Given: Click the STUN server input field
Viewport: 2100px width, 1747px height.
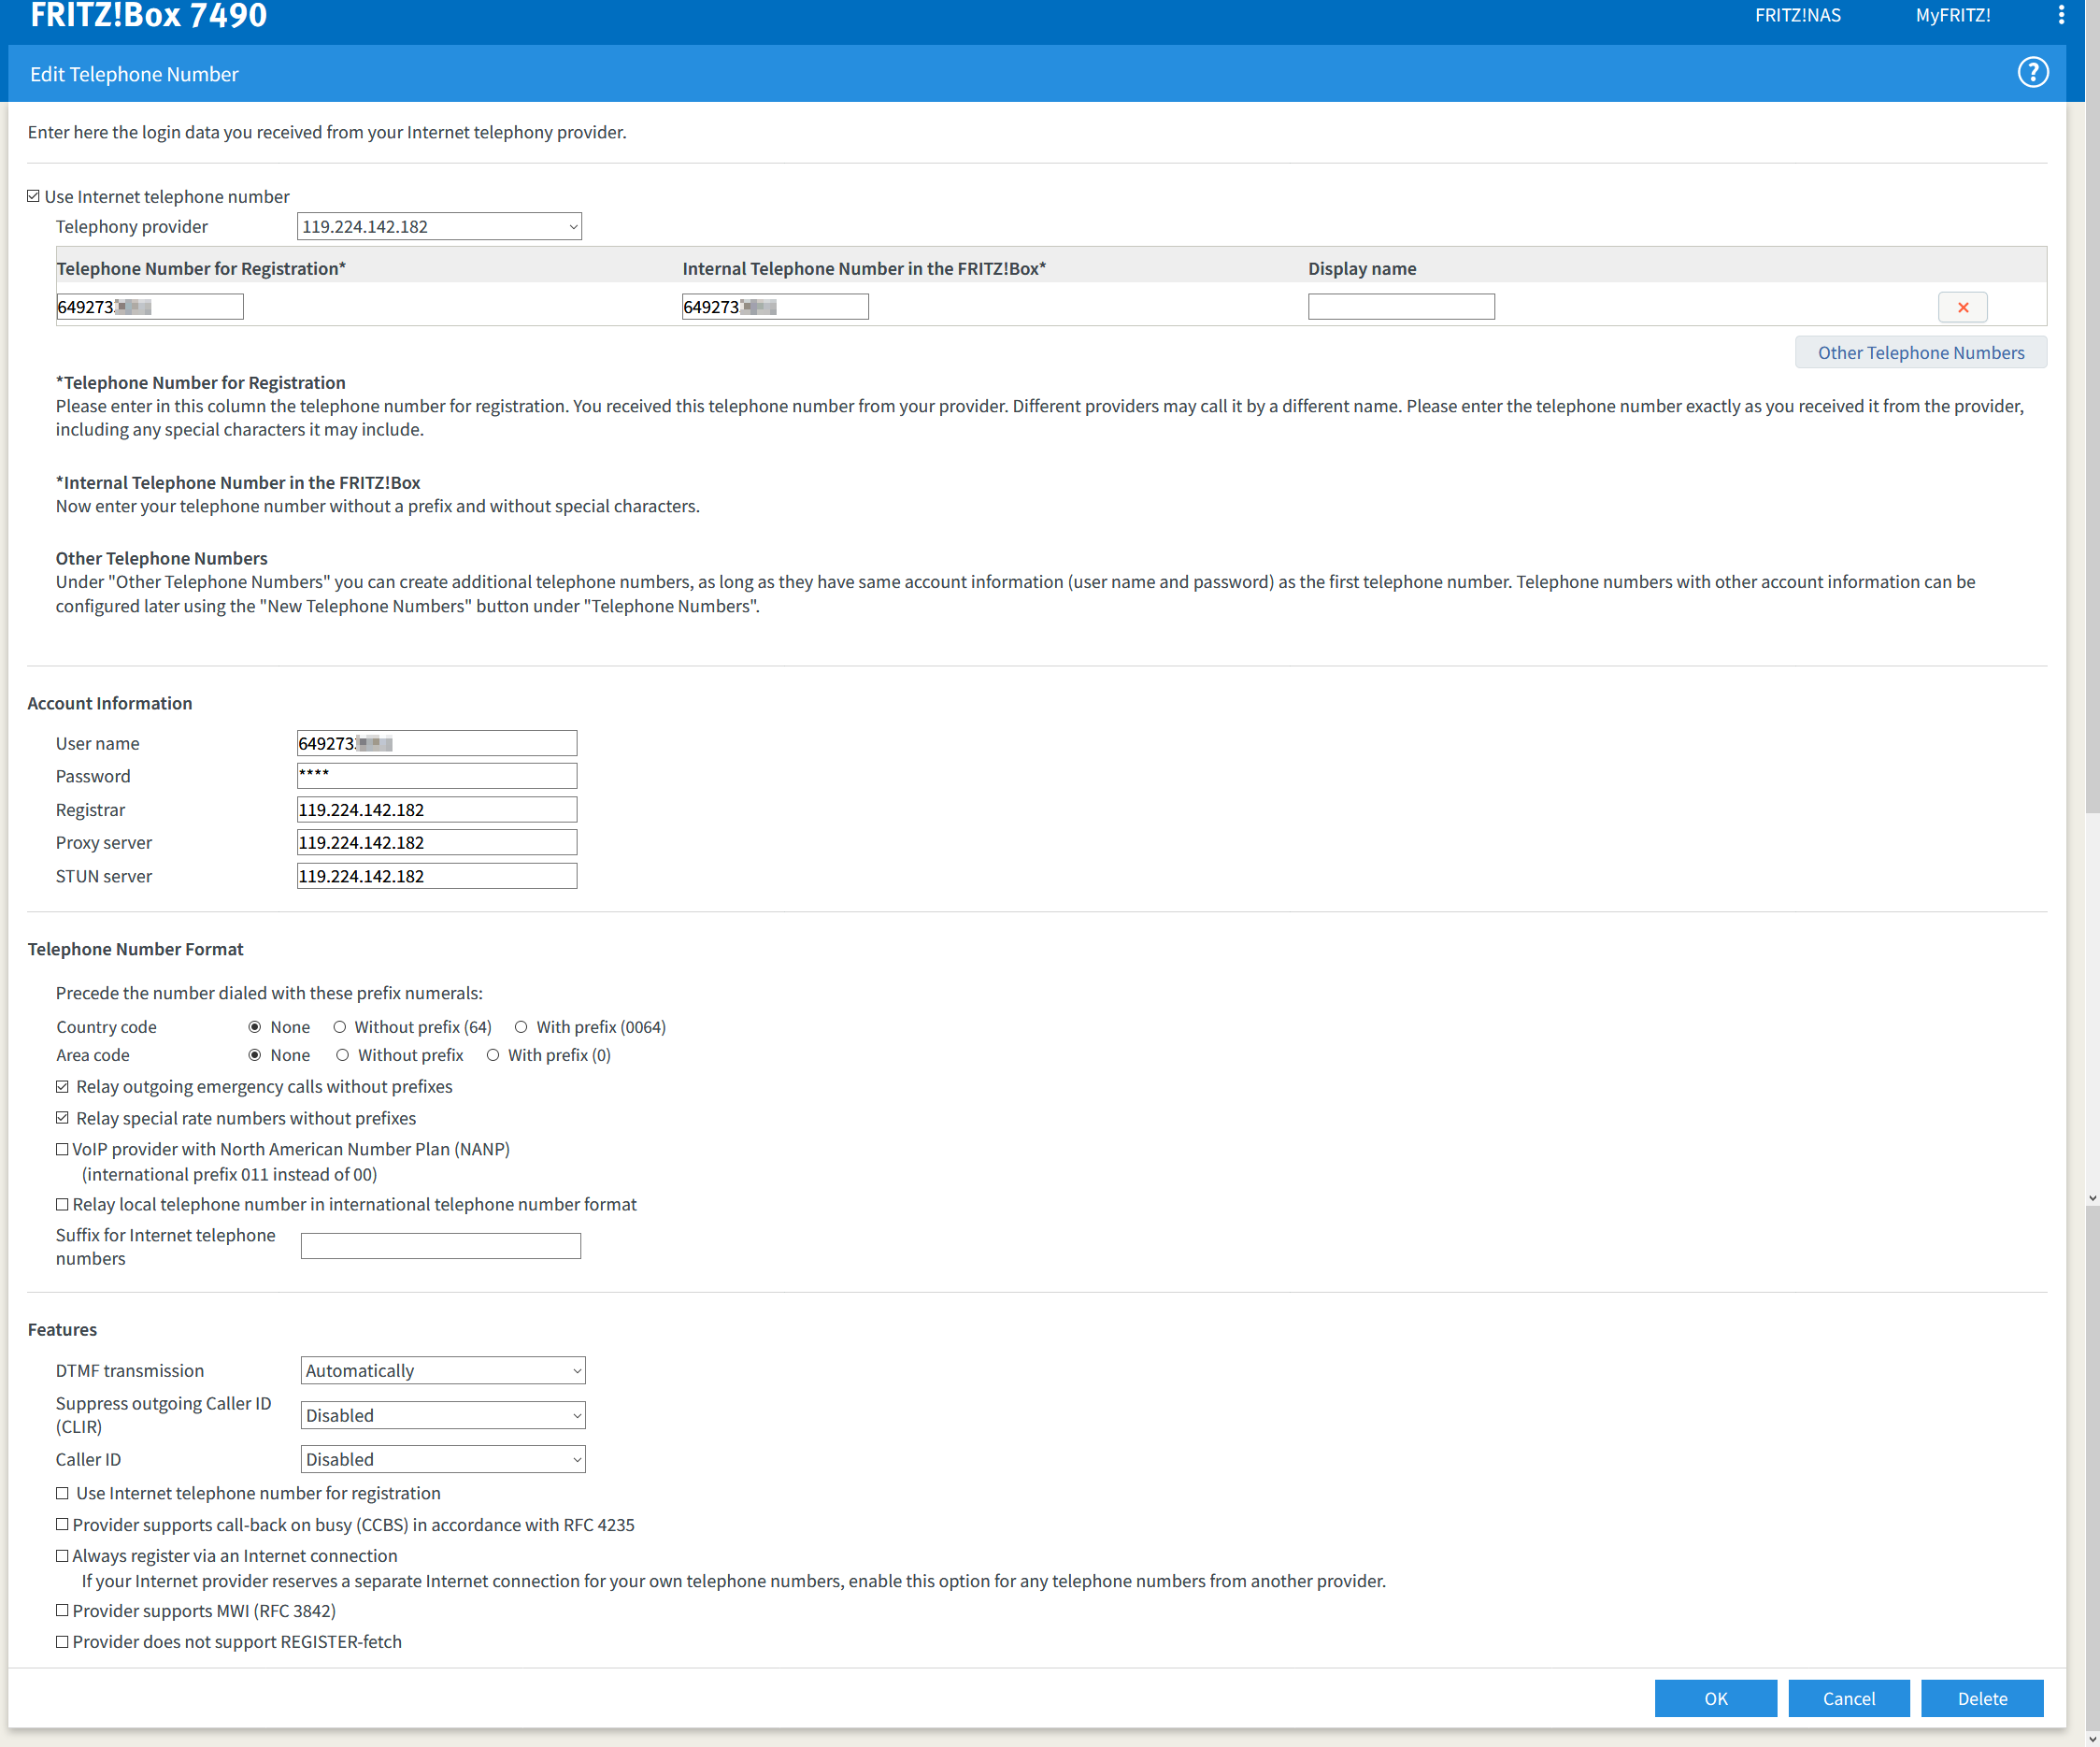Looking at the screenshot, I should point(437,876).
